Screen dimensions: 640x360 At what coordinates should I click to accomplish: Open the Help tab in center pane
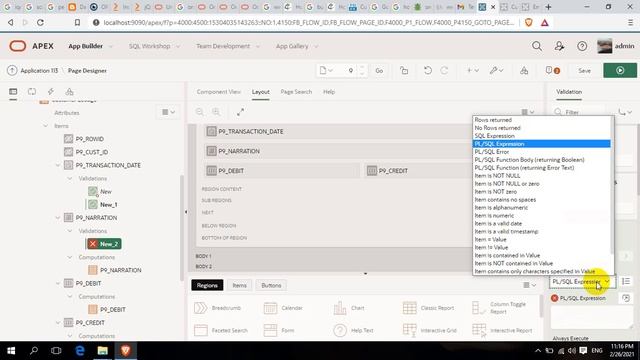coord(329,92)
